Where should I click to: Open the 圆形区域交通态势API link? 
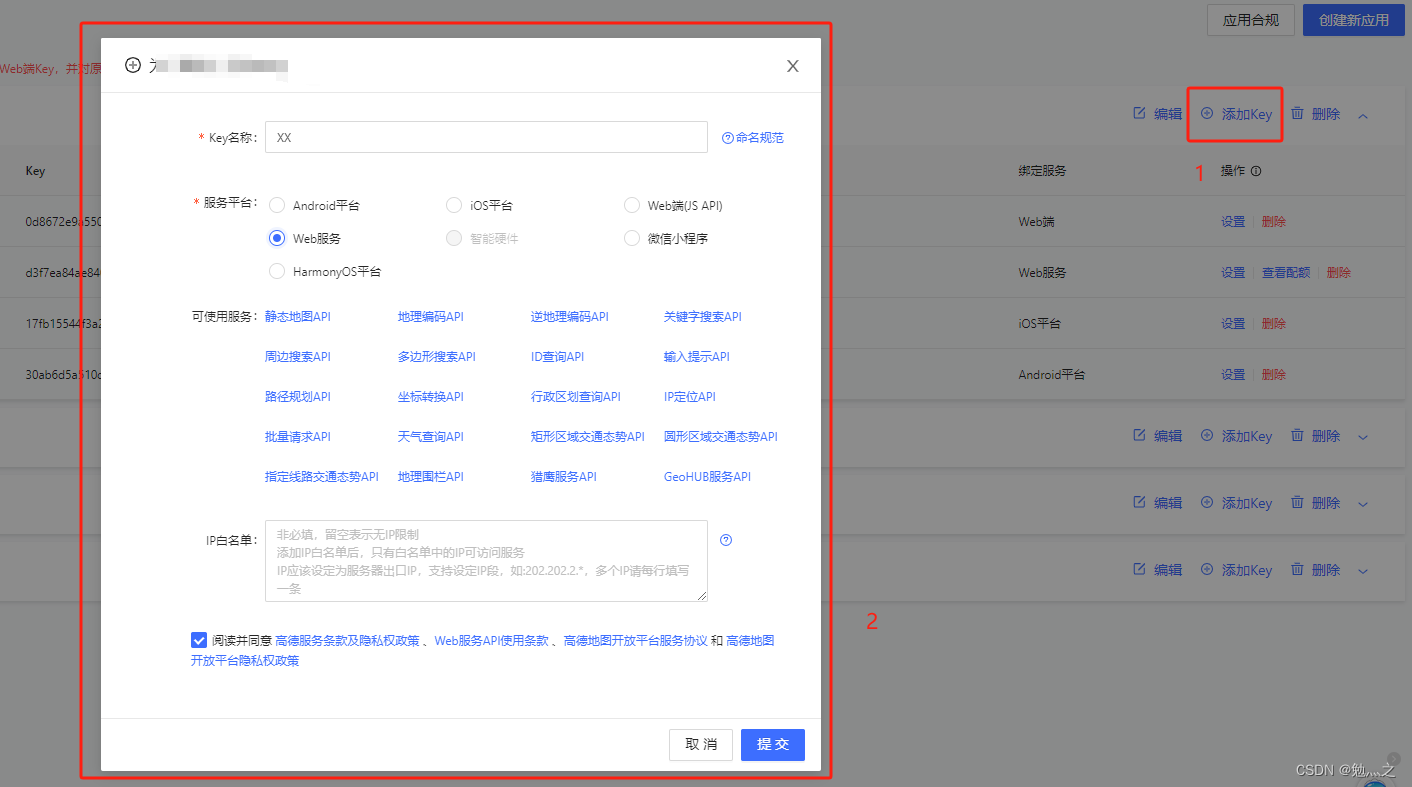pyautogui.click(x=721, y=436)
